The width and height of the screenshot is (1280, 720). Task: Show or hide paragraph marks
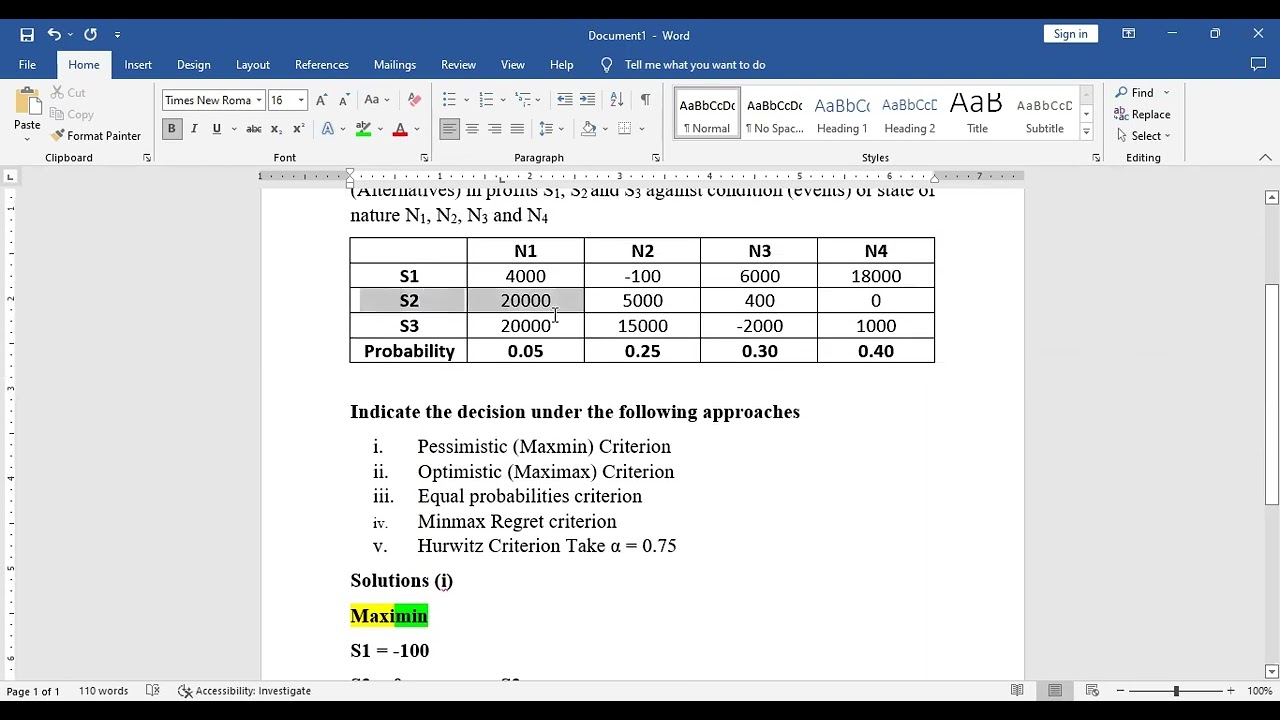click(x=645, y=100)
